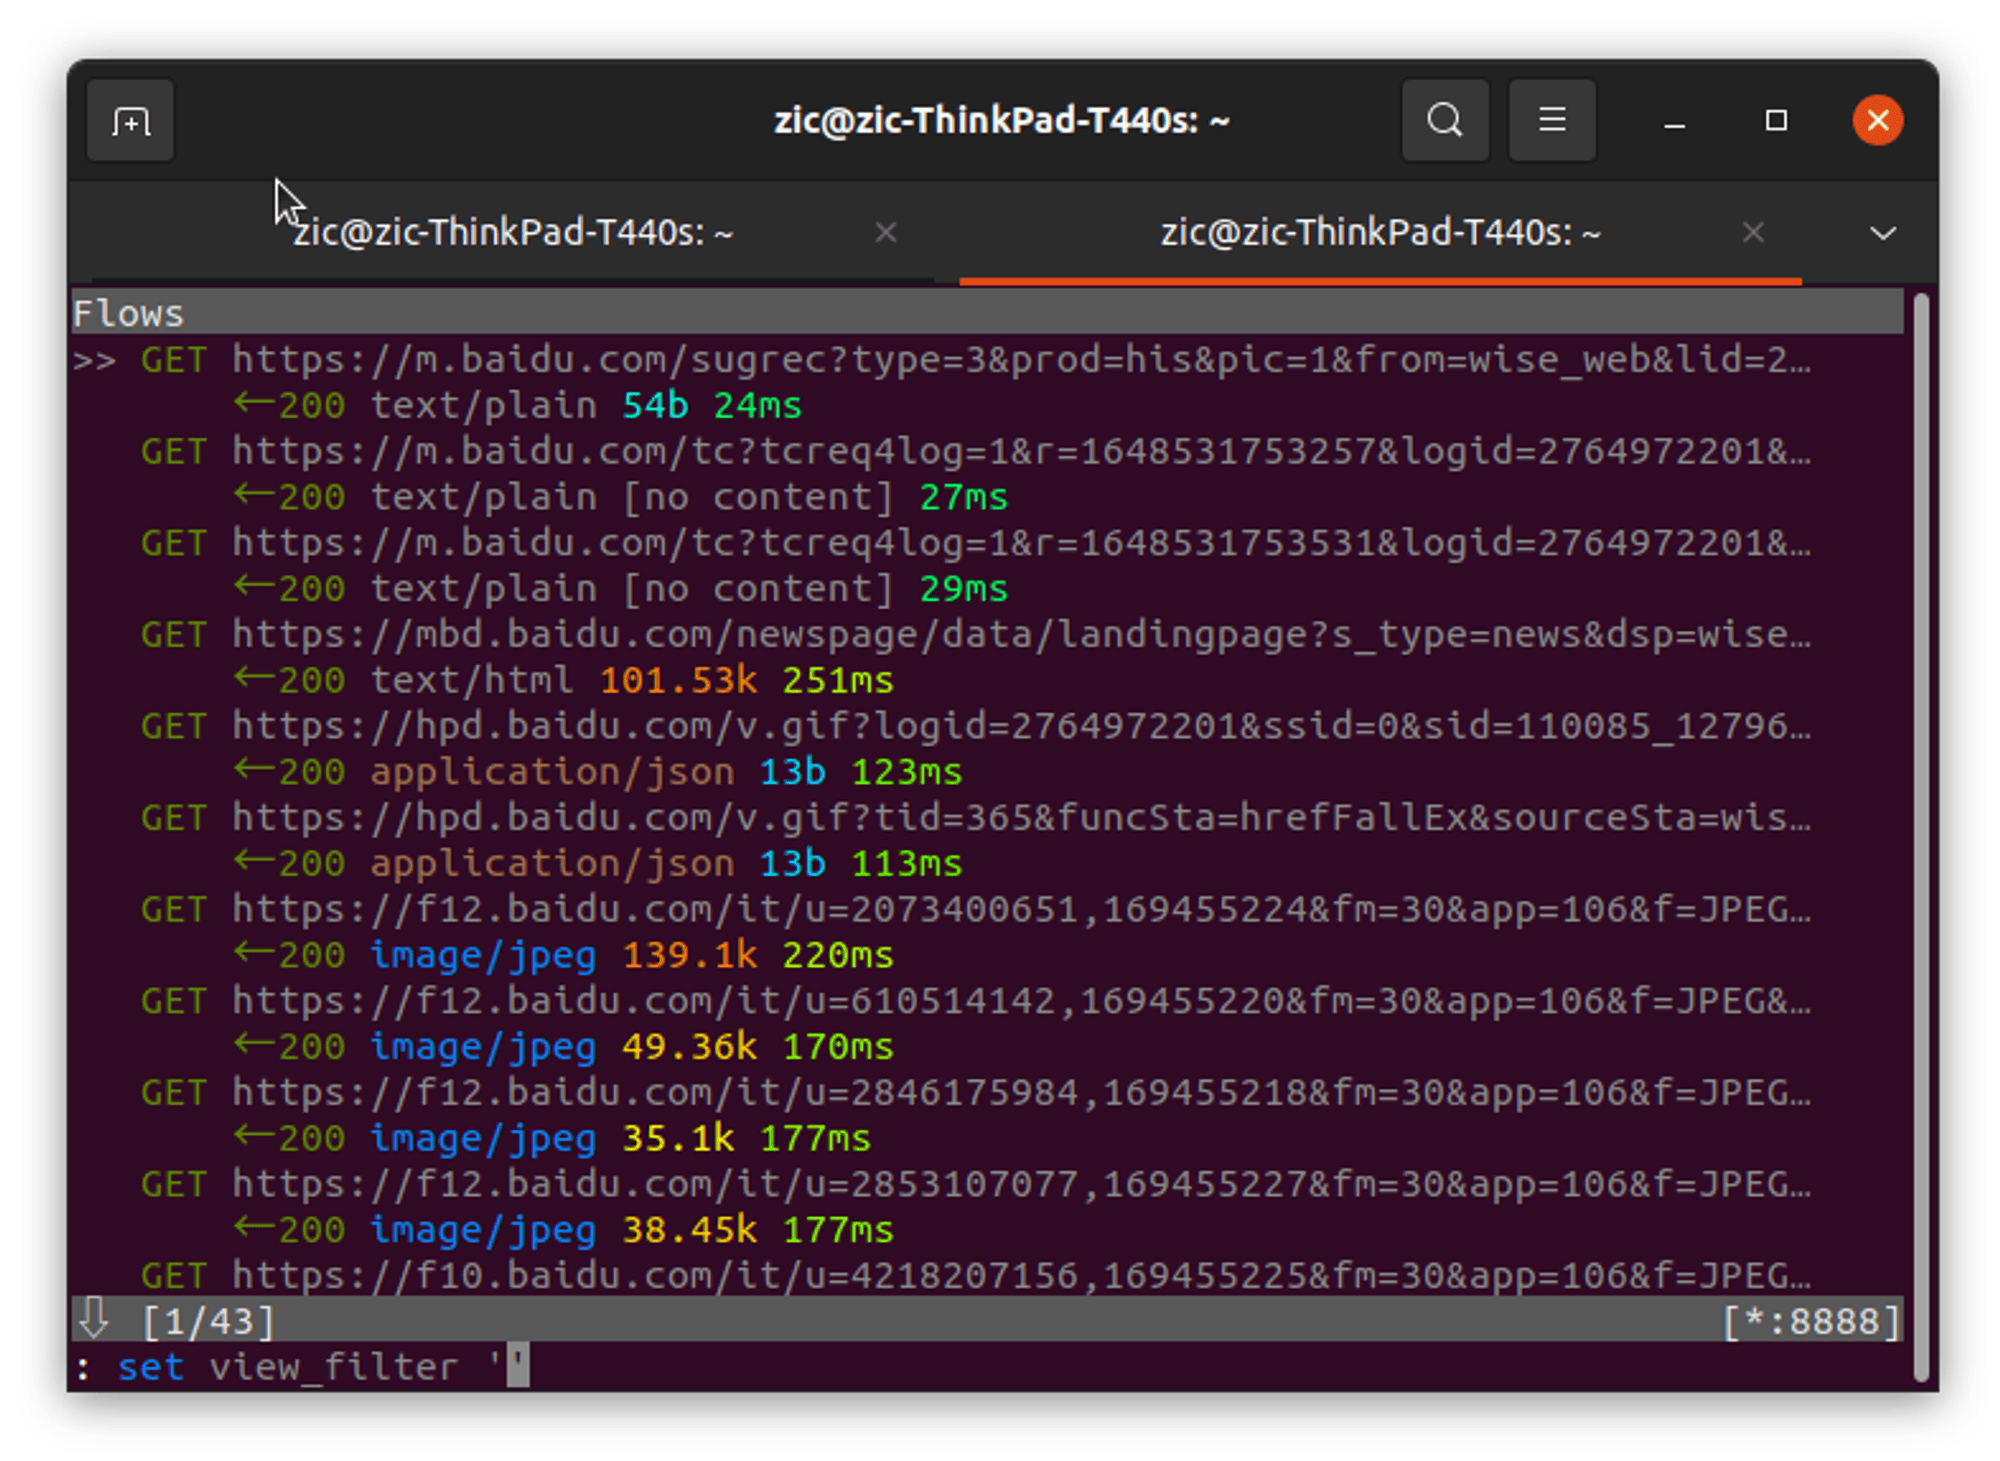Click the 251ms response time

point(838,680)
